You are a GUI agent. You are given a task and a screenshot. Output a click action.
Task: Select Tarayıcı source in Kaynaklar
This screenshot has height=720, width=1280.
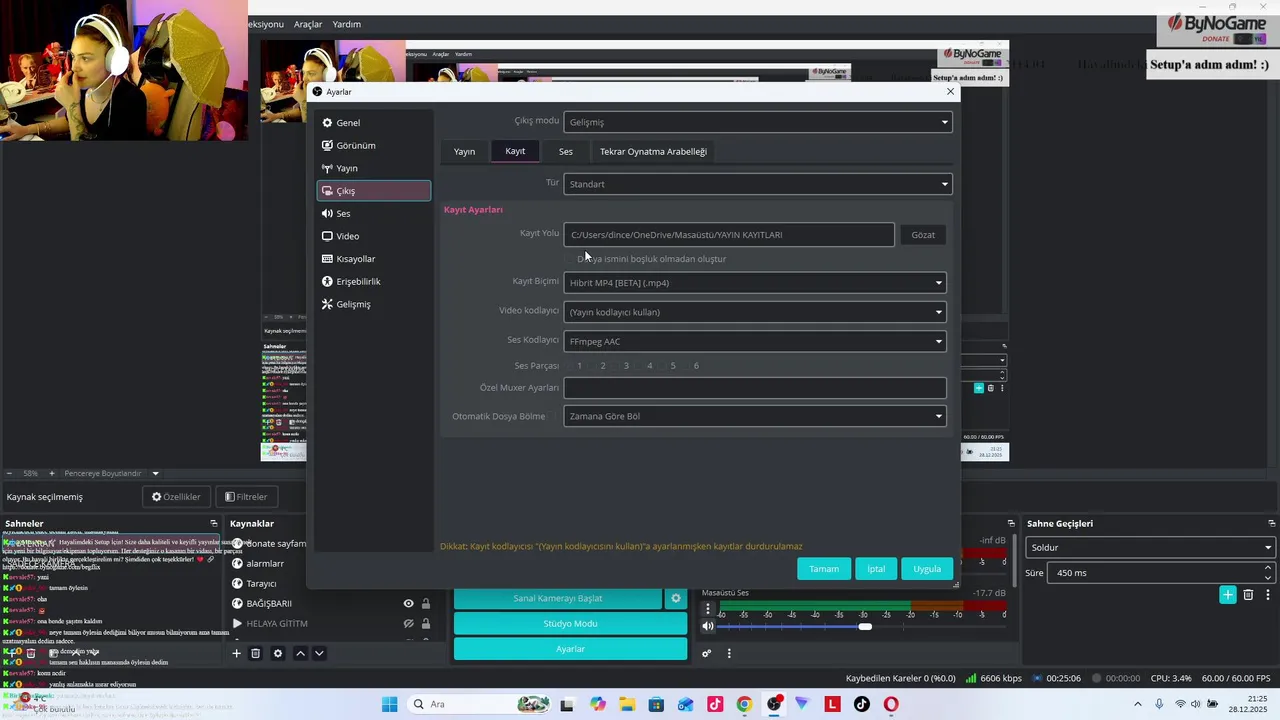tap(261, 583)
